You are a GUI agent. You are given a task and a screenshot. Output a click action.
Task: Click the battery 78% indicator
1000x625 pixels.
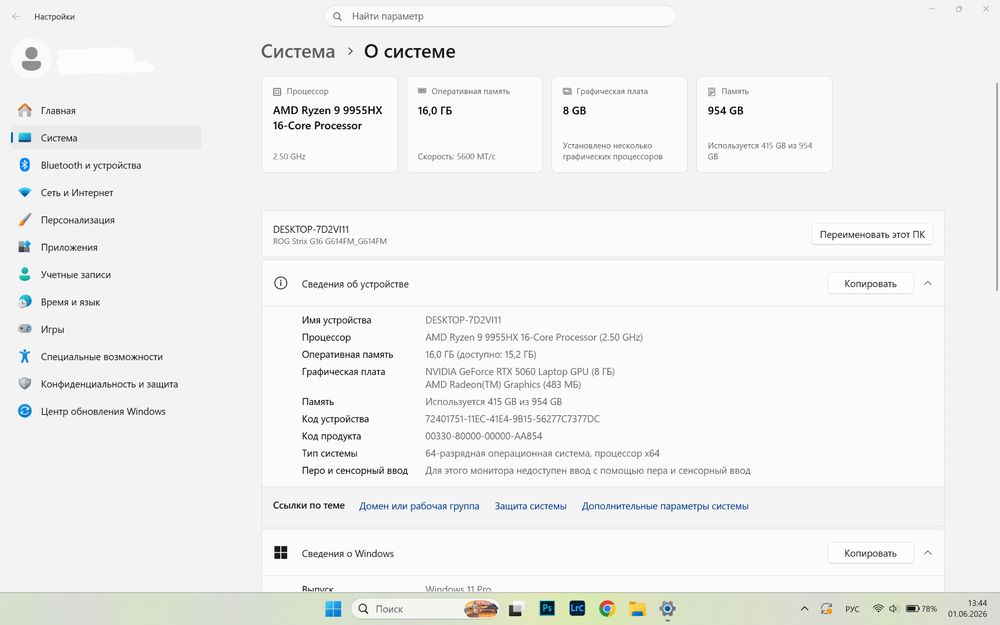[922, 609]
